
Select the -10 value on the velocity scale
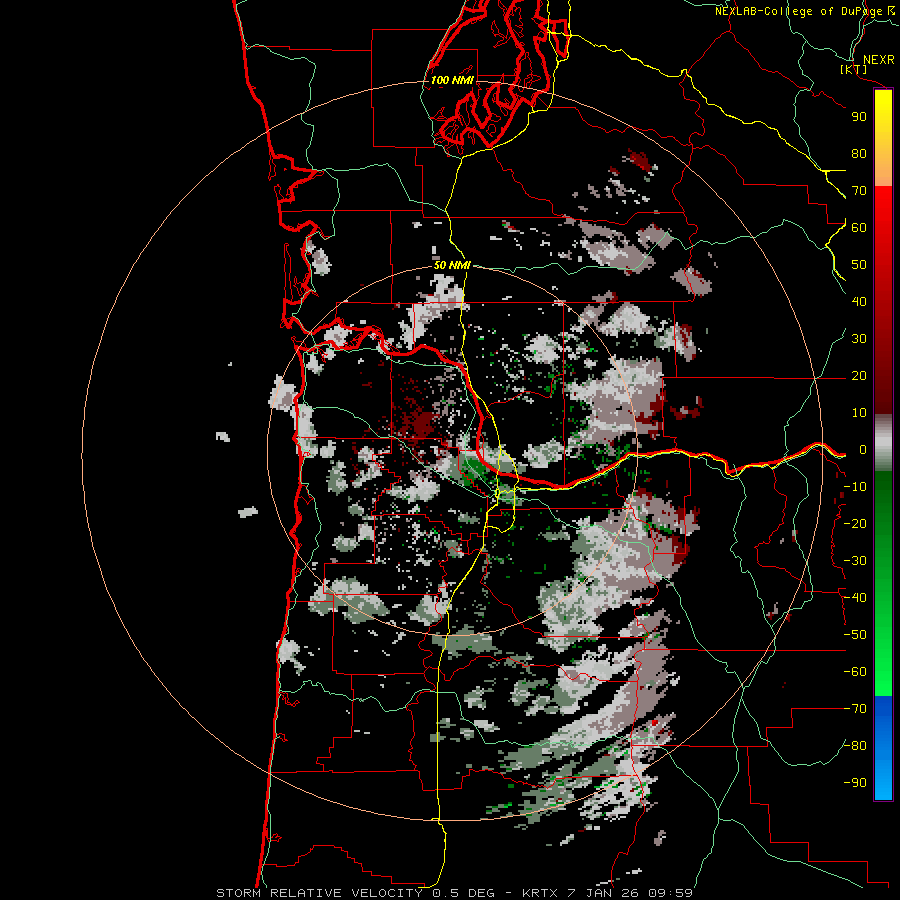[855, 487]
